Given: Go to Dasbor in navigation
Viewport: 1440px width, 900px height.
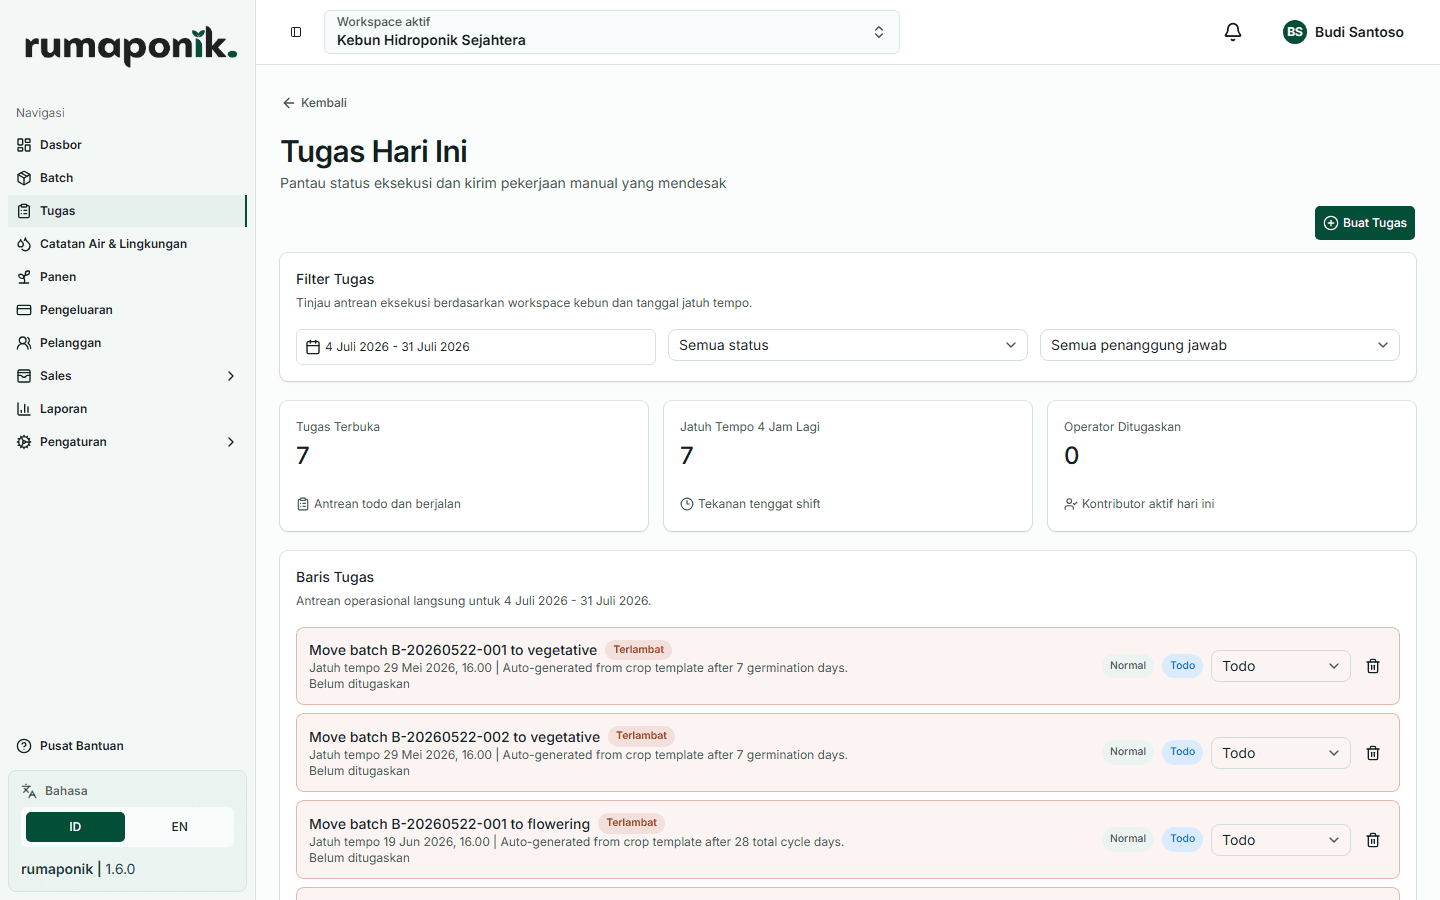Looking at the screenshot, I should 127,145.
